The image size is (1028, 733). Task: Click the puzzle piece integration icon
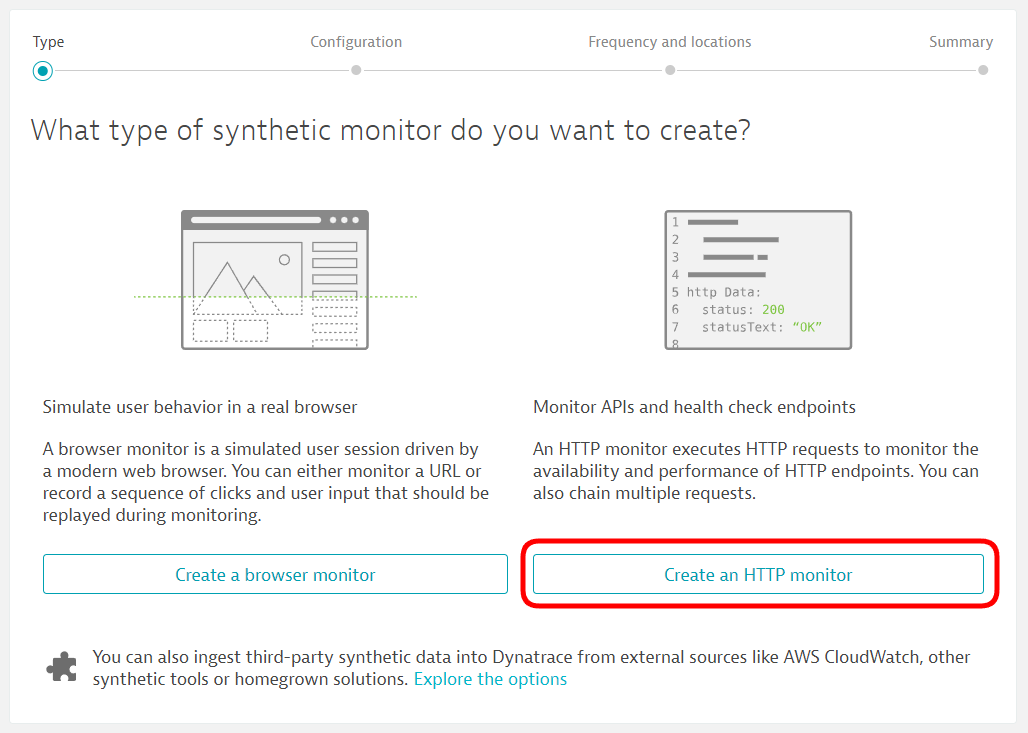click(x=62, y=667)
